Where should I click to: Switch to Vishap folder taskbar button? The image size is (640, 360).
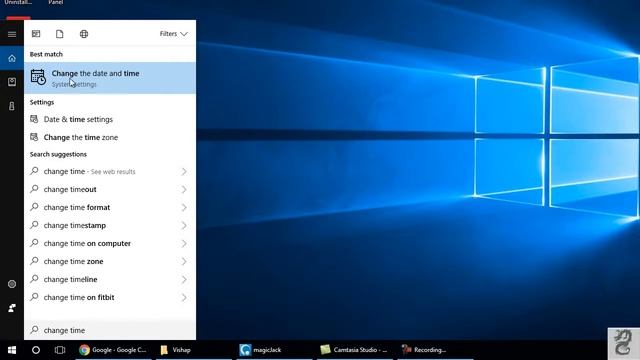coord(193,350)
